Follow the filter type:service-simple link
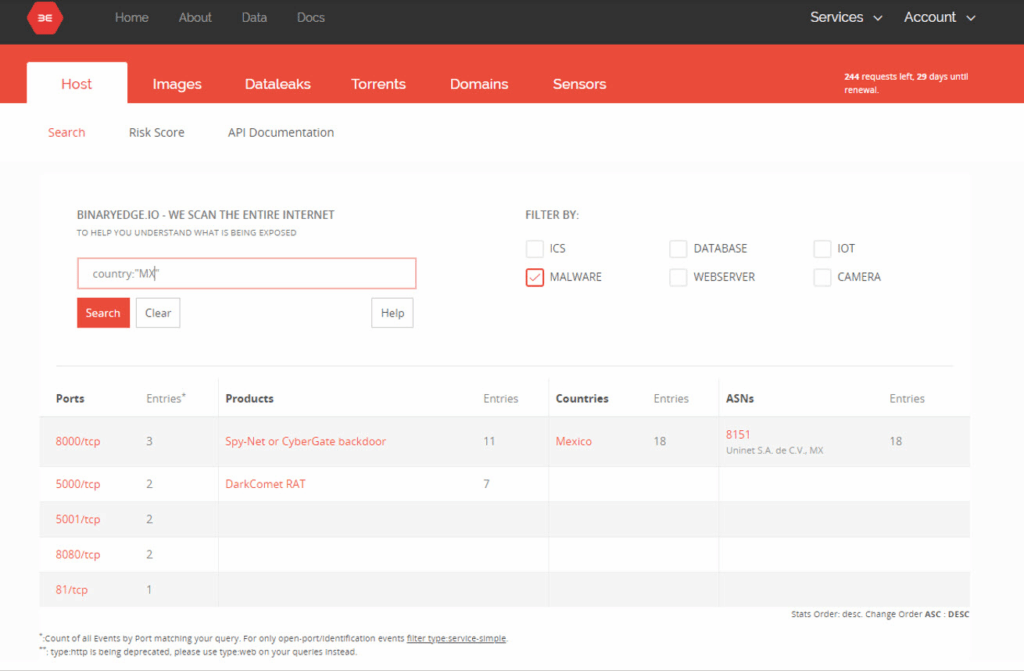This screenshot has width=1024, height=671. point(456,638)
